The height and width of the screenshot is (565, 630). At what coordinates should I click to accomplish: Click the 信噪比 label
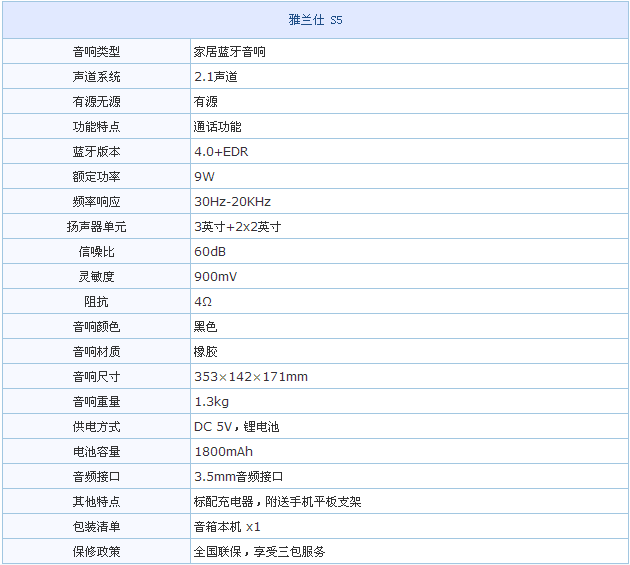pos(96,252)
